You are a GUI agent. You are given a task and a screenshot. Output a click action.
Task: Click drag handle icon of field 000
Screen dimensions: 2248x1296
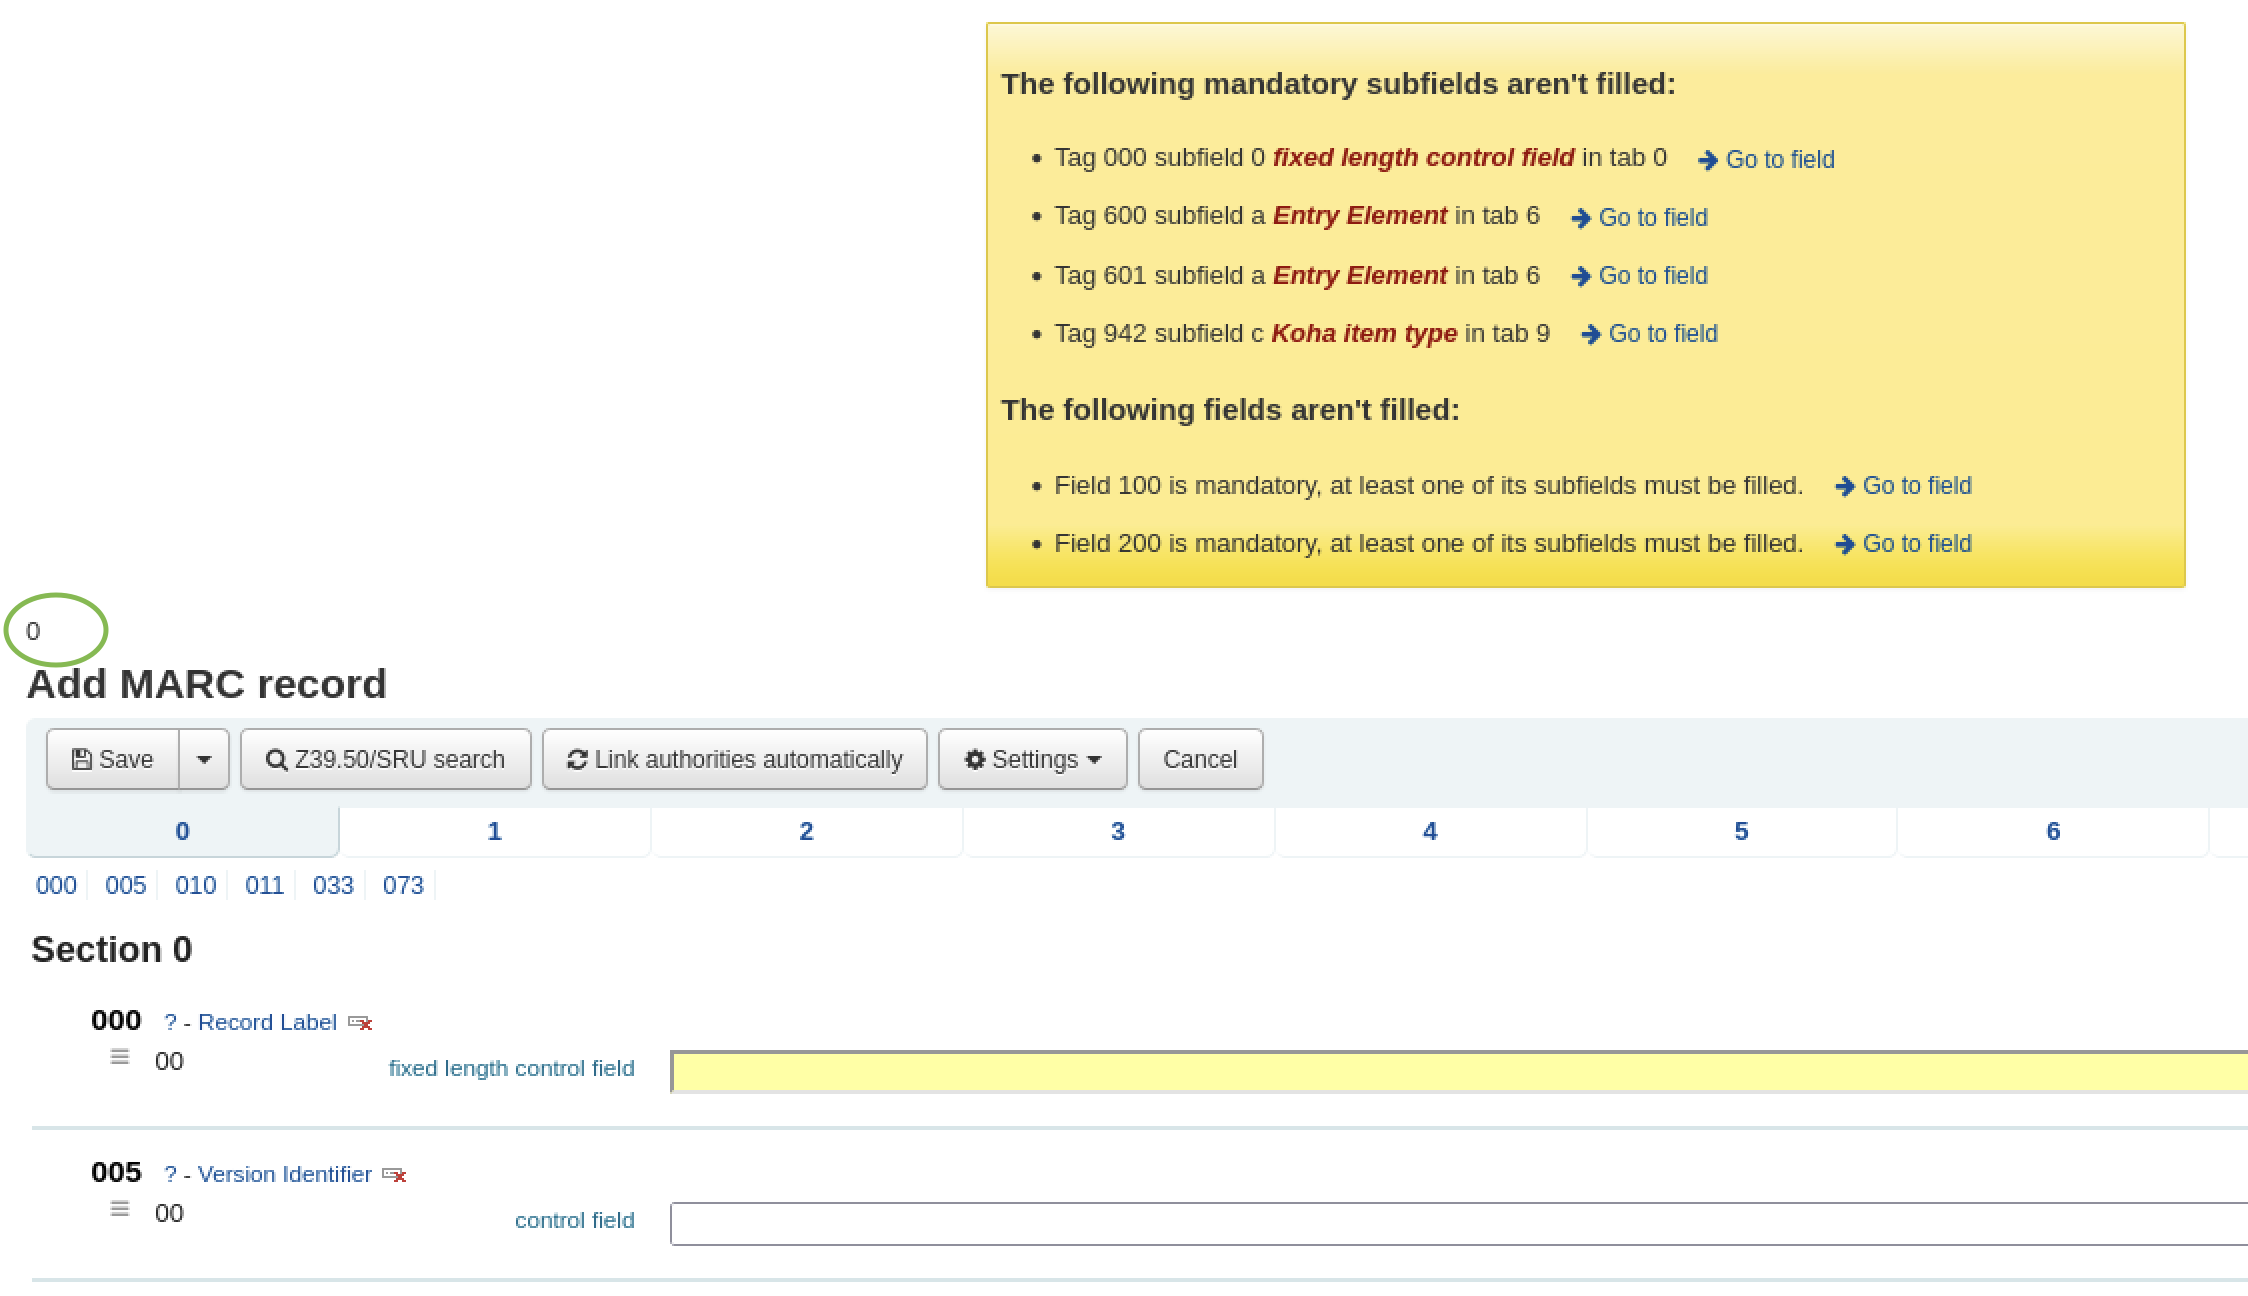pos(120,1057)
